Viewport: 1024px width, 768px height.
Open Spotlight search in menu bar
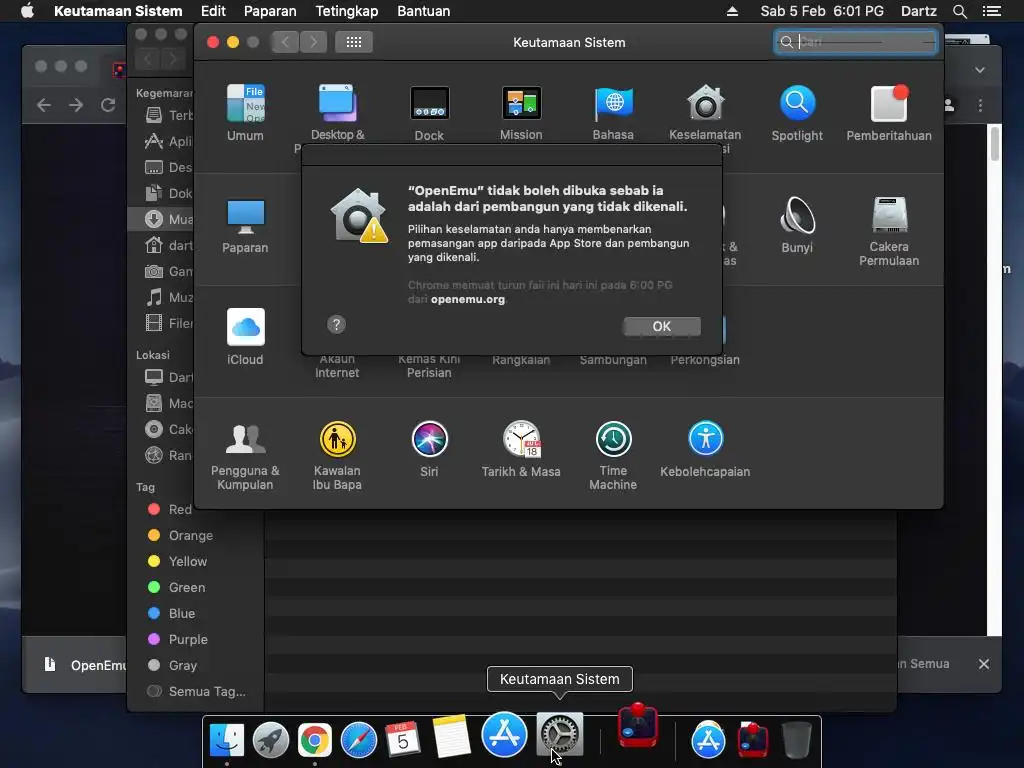(959, 11)
